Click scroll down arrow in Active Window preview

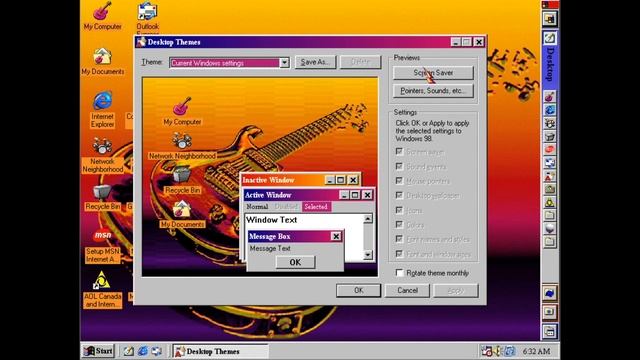[x=368, y=255]
